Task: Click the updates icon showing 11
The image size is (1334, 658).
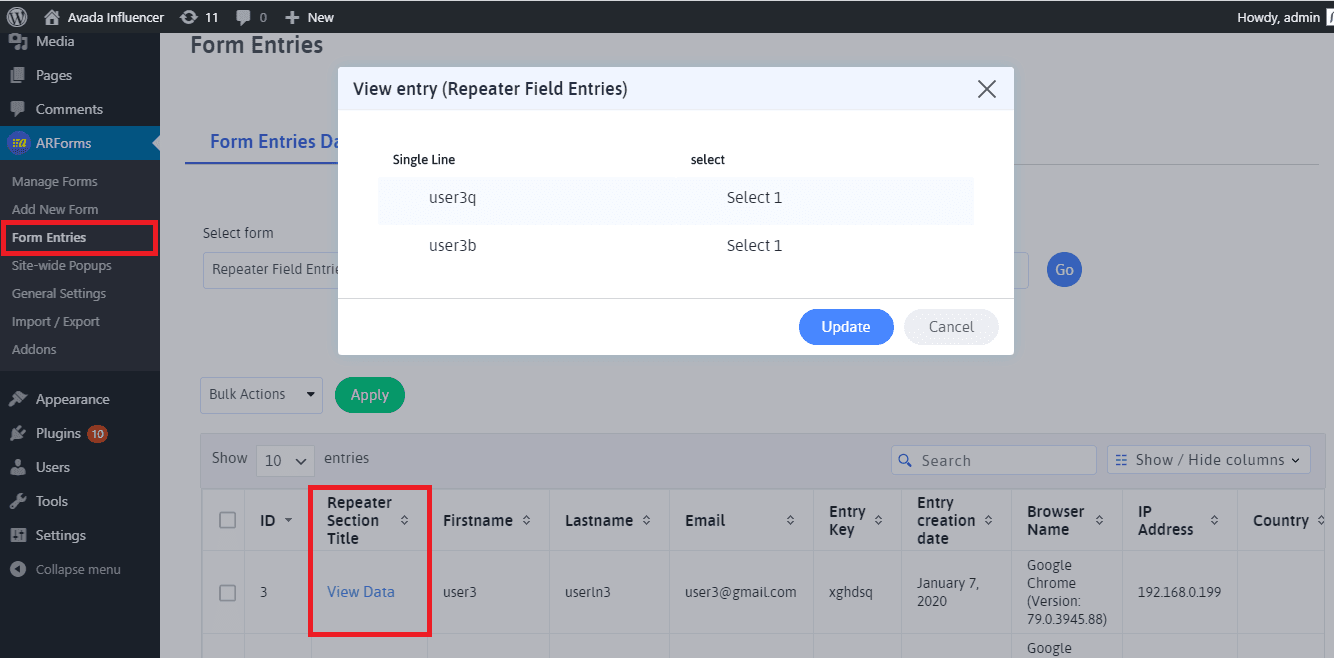Action: [188, 17]
